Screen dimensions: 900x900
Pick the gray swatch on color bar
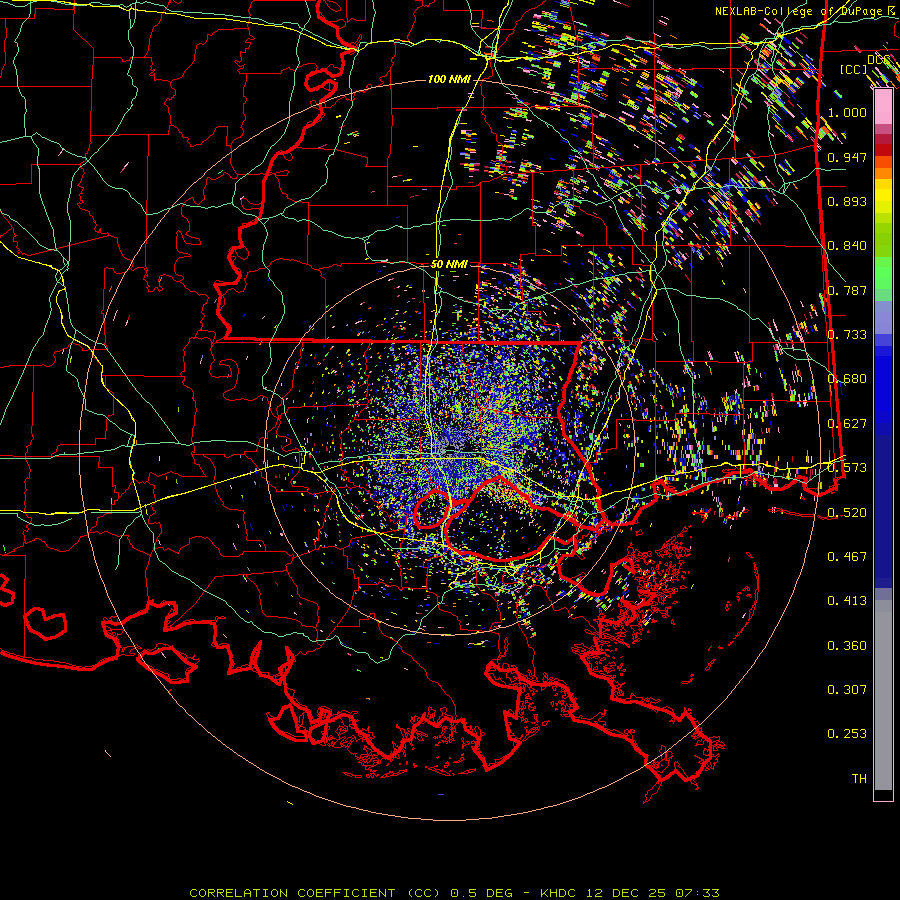[883, 695]
